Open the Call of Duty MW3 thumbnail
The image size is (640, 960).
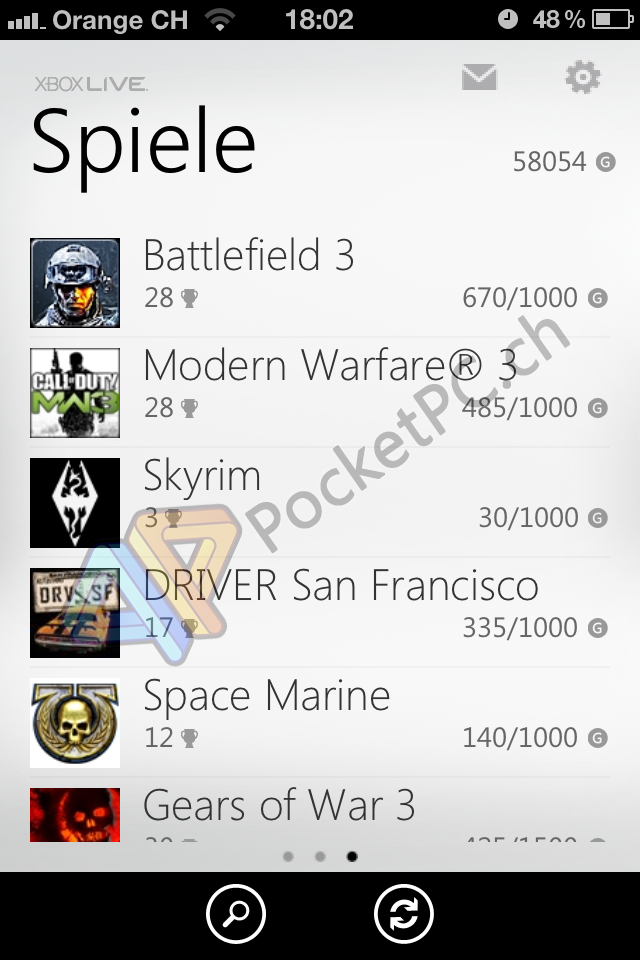point(75,393)
